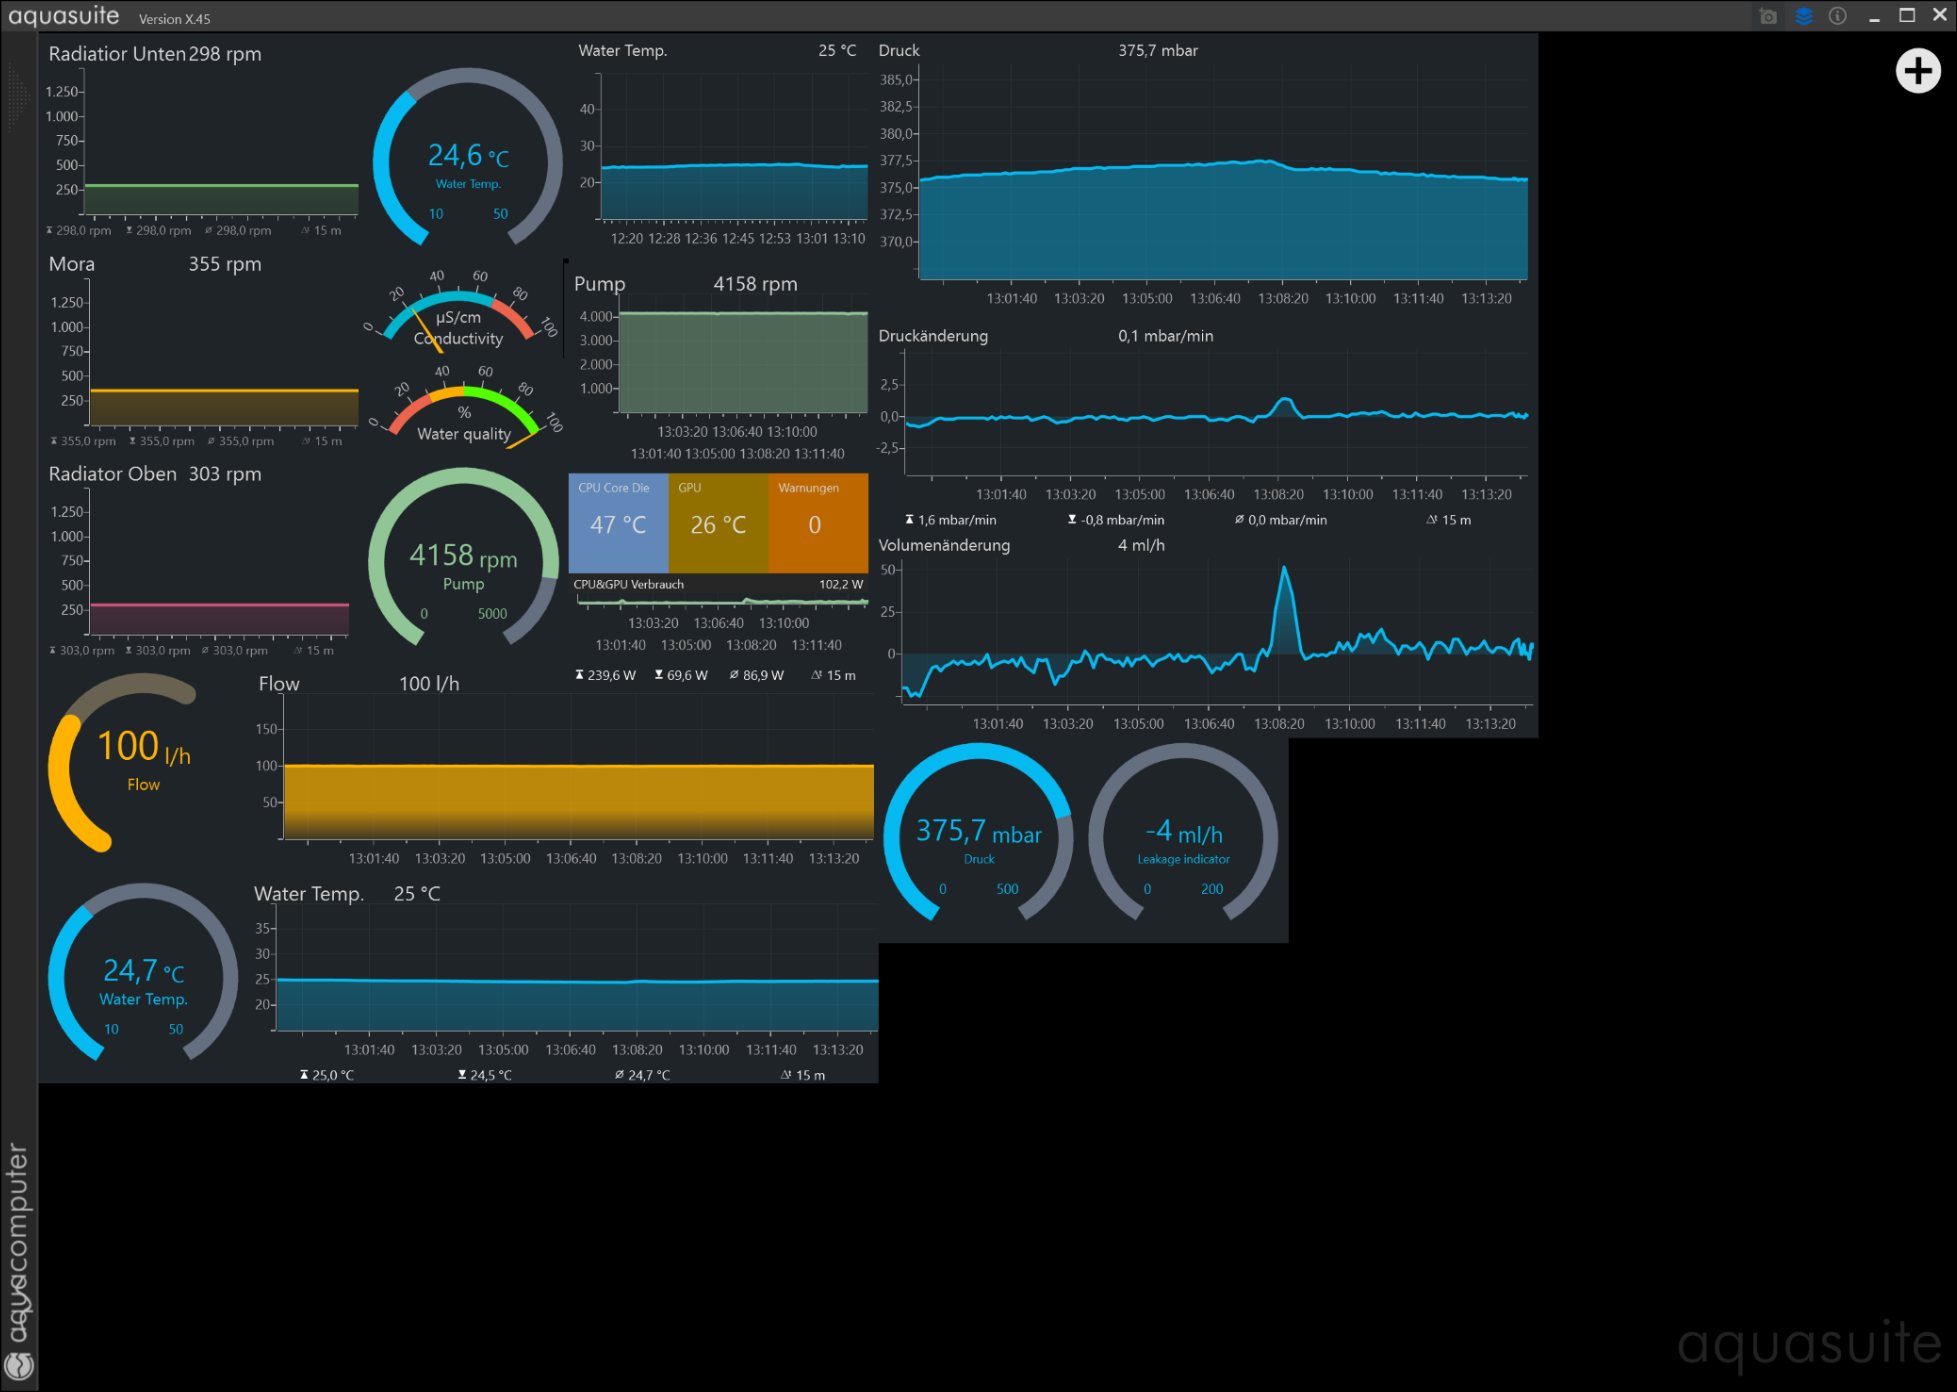Open the info icon in title bar
Image resolution: width=1957 pixels, height=1392 pixels.
pos(1837,16)
